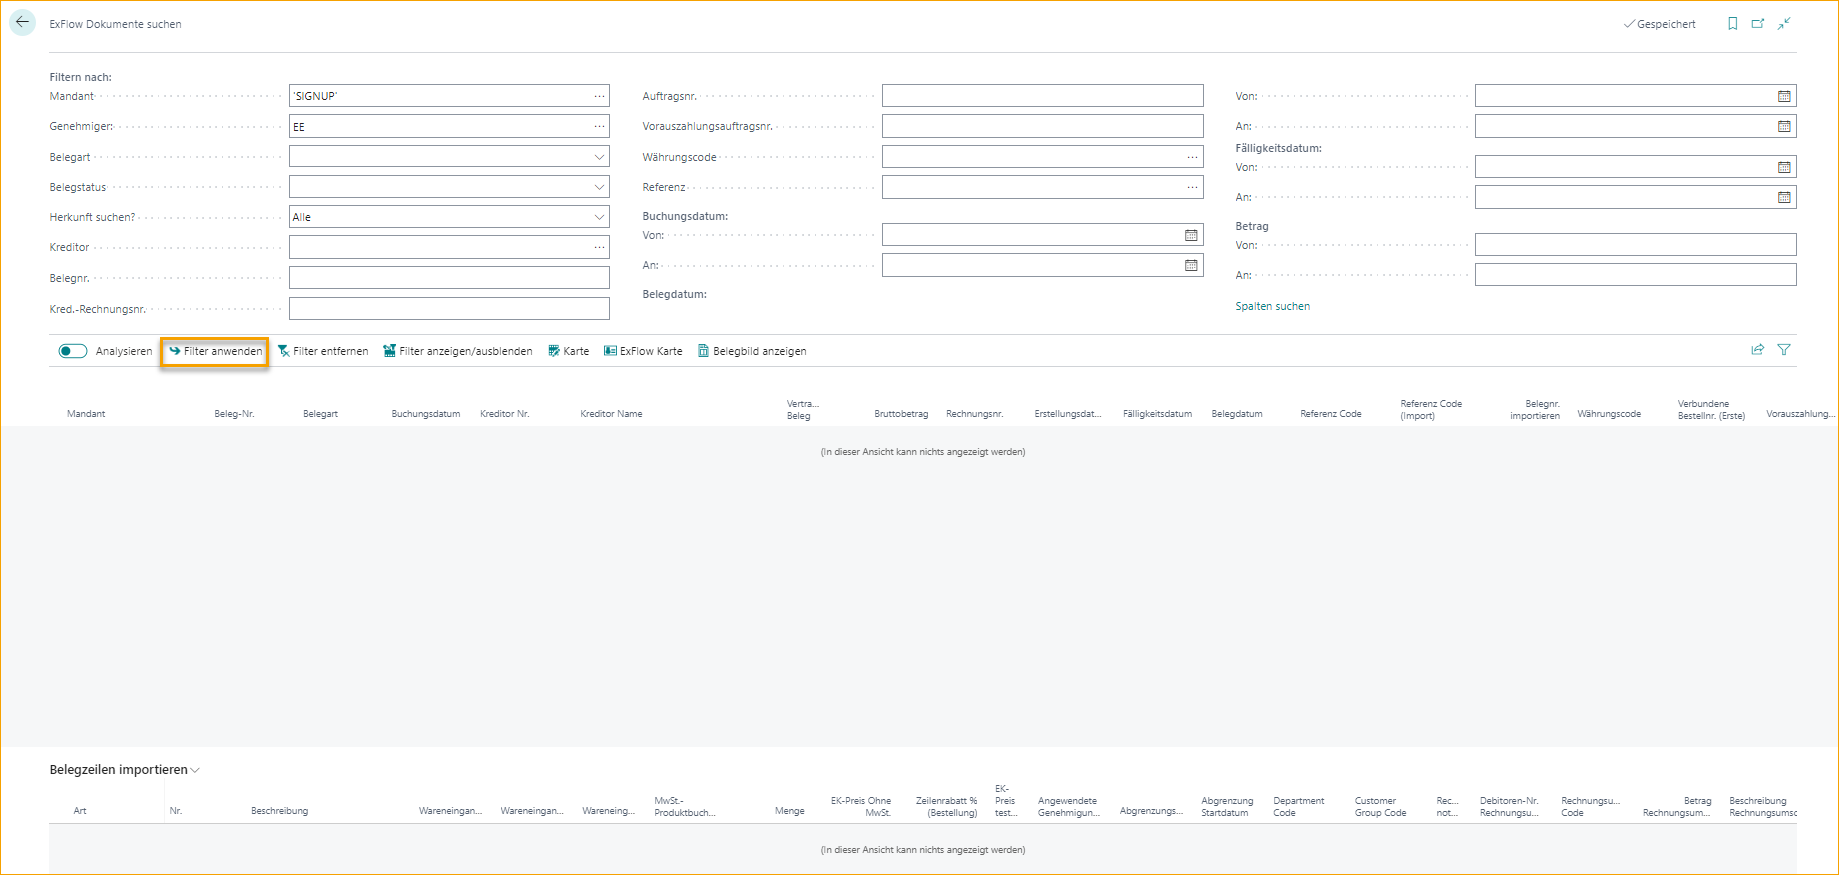Go back using the arrow icon
Image resolution: width=1839 pixels, height=875 pixels.
click(x=23, y=22)
